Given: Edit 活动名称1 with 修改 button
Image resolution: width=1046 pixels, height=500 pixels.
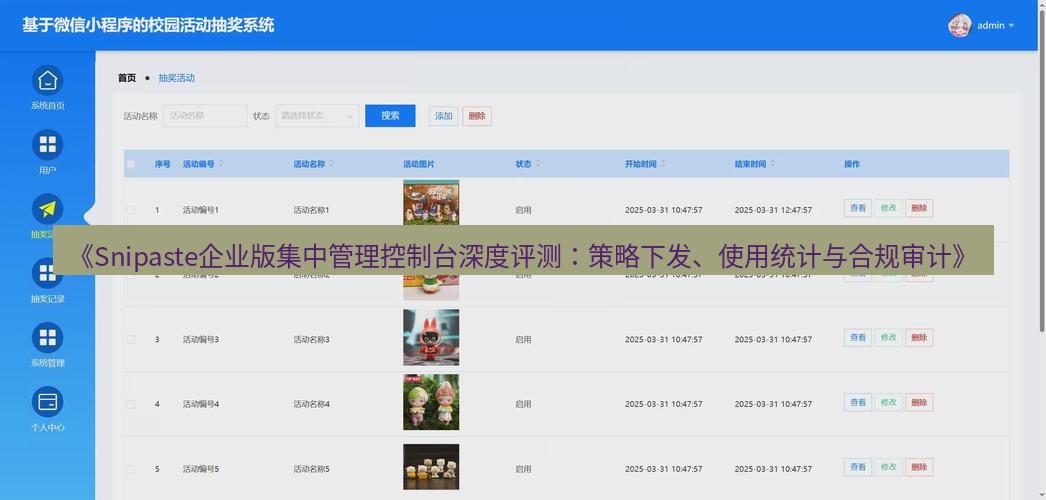Looking at the screenshot, I should pyautogui.click(x=889, y=208).
